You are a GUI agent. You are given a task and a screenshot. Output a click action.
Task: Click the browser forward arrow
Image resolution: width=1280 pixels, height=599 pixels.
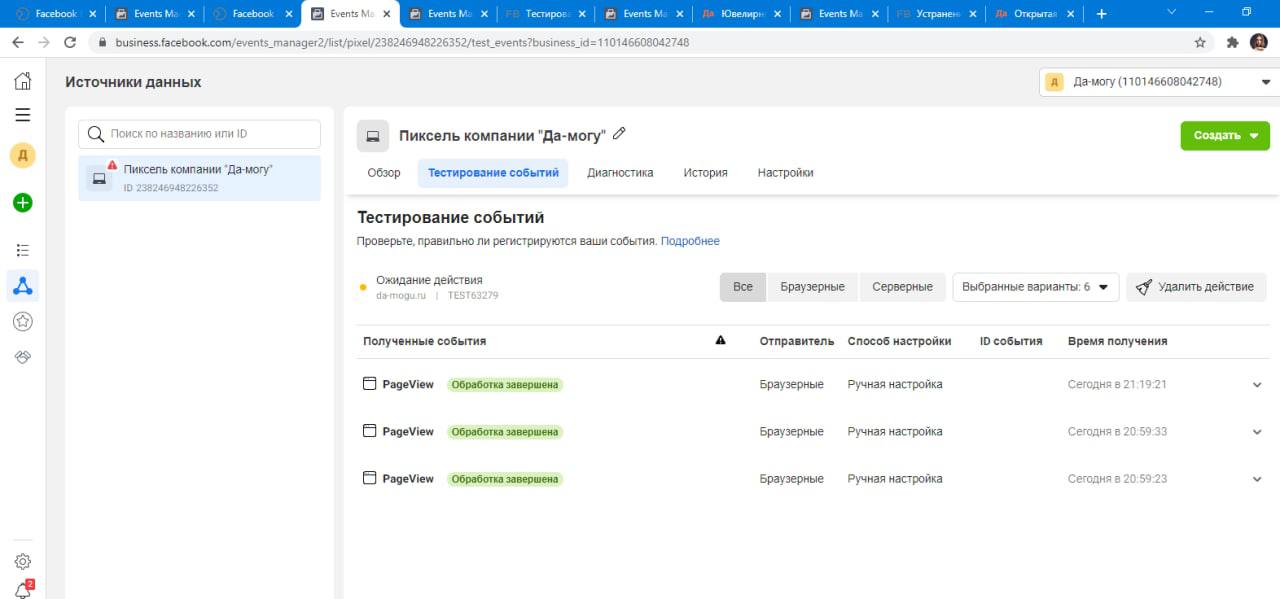click(x=43, y=43)
